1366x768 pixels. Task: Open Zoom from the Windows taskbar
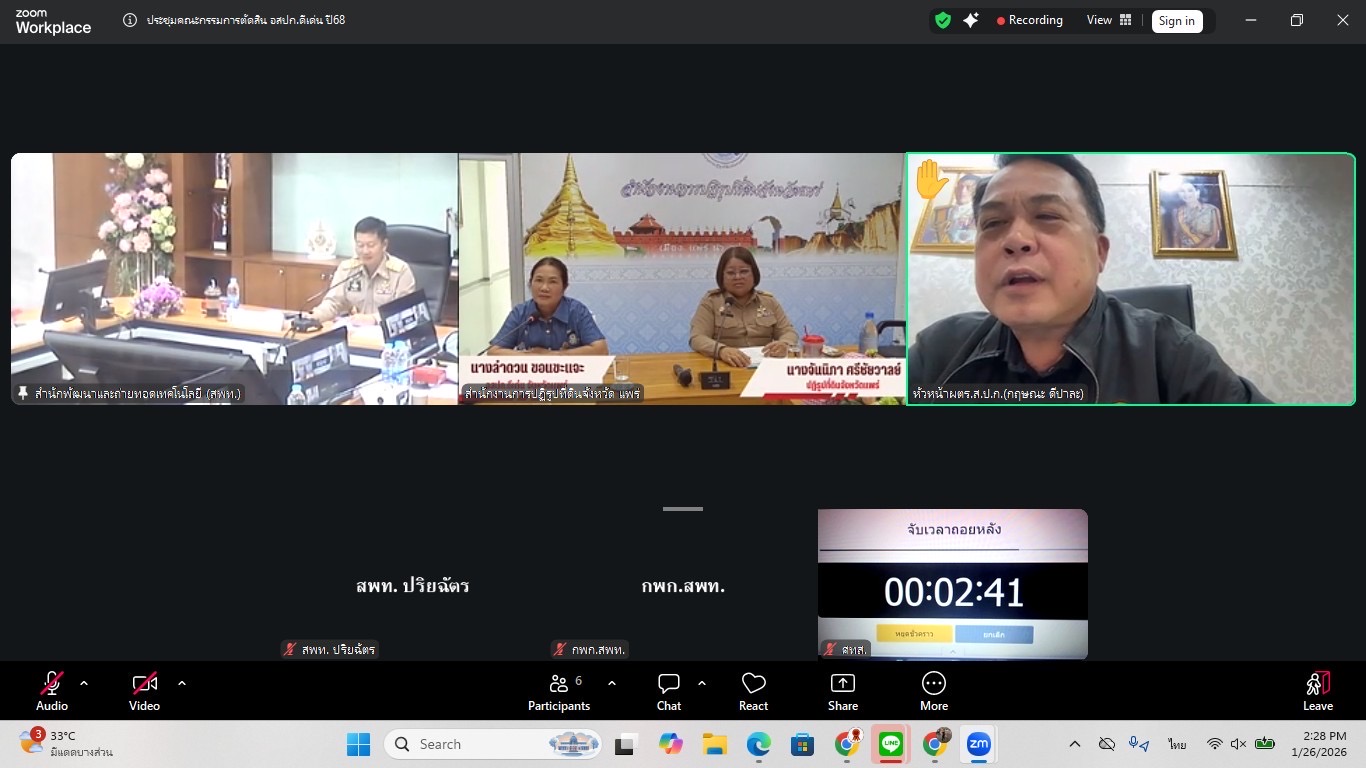(x=979, y=744)
